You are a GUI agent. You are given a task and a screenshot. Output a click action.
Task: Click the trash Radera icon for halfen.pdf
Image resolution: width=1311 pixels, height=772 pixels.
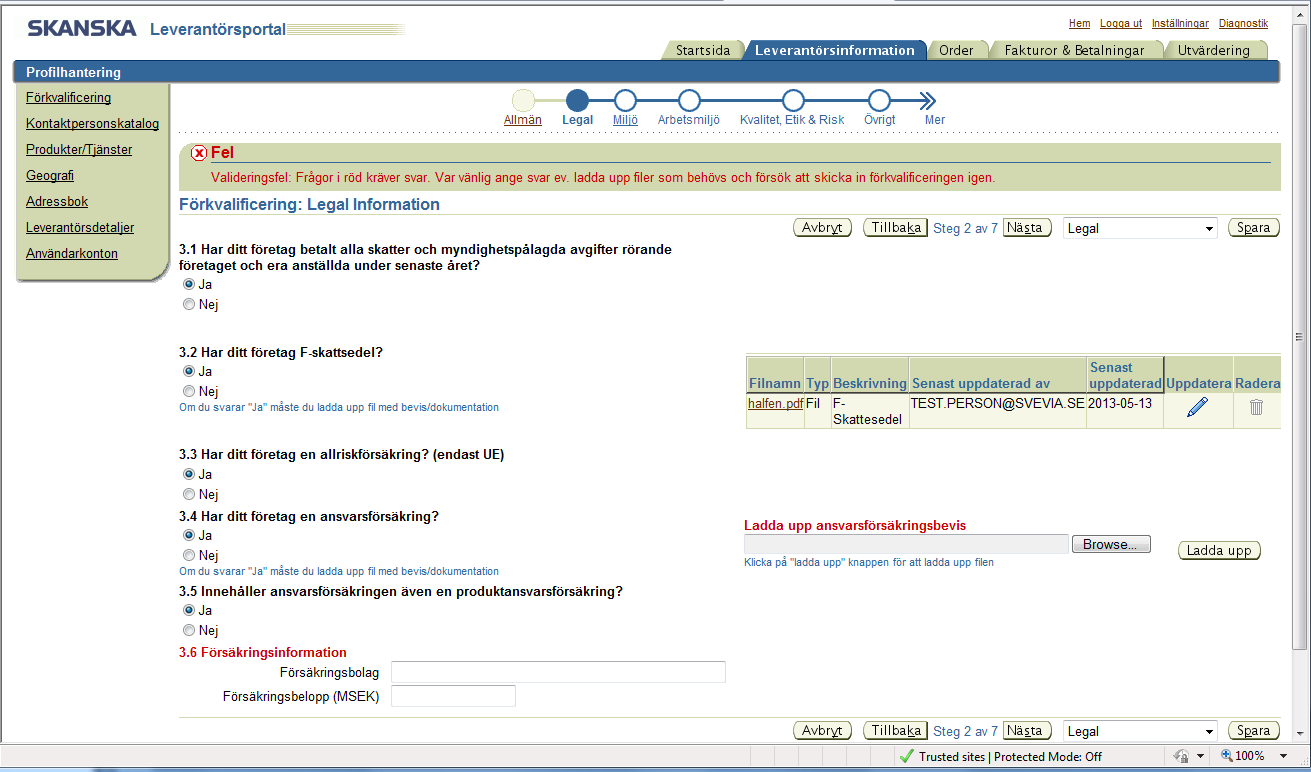pos(1256,407)
